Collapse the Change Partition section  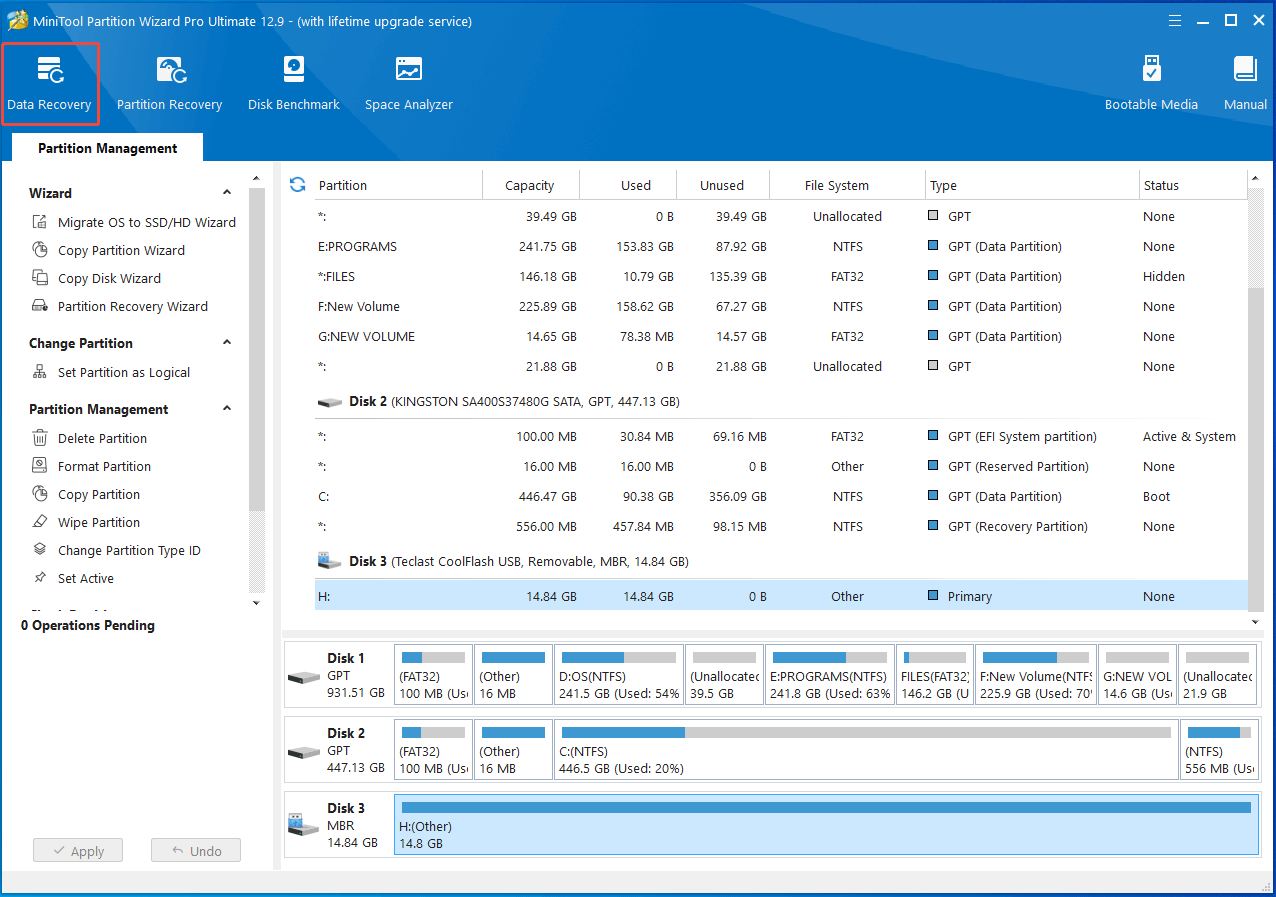point(227,343)
